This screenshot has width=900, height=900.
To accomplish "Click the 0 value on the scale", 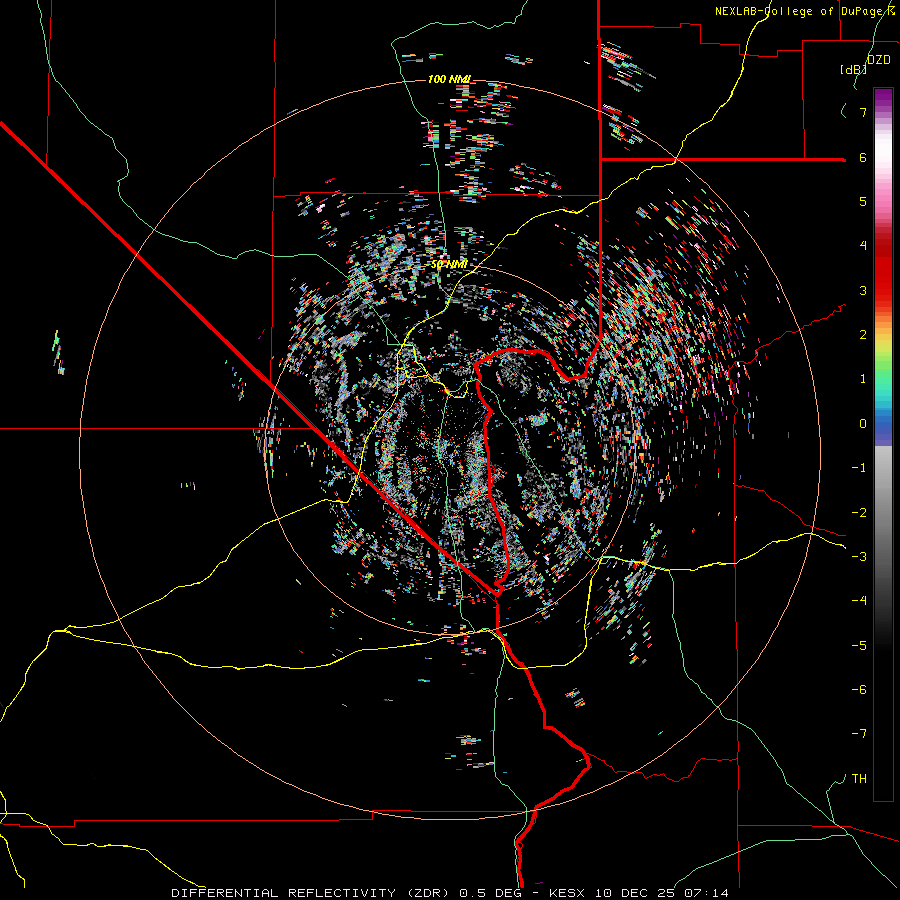I will (863, 424).
